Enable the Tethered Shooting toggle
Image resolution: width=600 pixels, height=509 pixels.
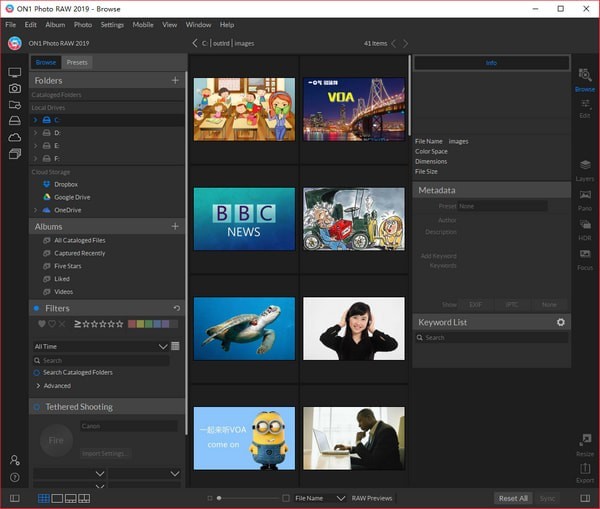tap(37, 407)
